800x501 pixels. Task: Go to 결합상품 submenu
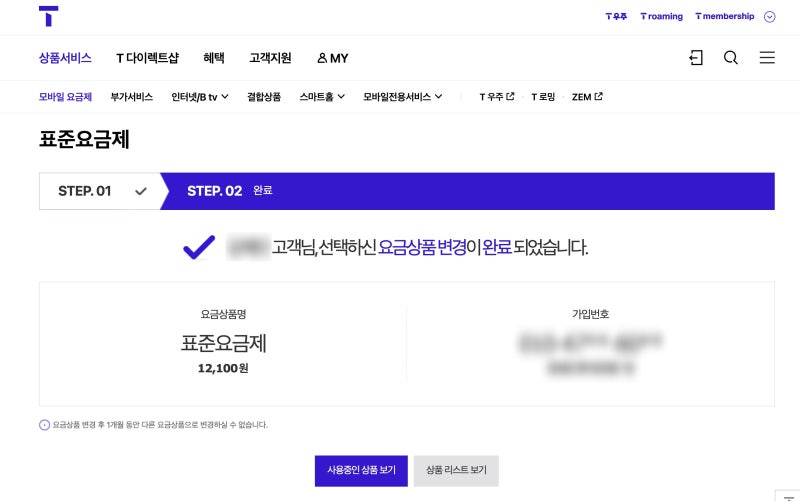(x=264, y=97)
